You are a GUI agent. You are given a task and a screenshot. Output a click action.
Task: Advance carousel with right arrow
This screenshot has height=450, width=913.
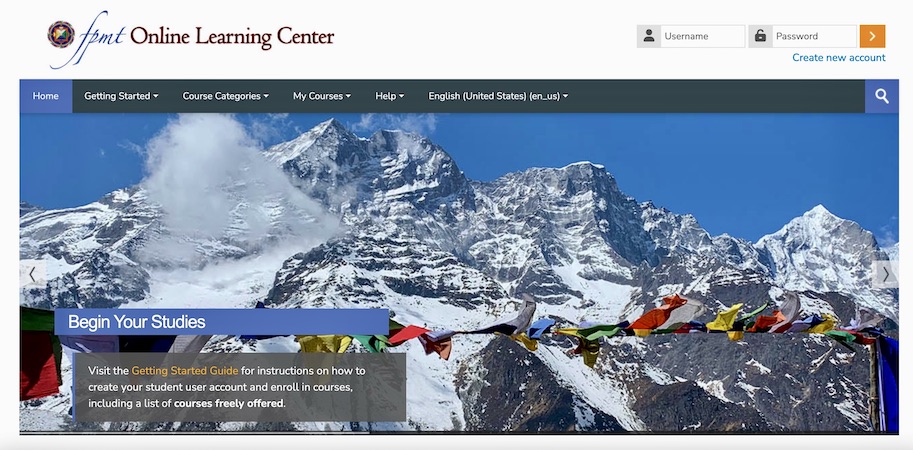pos(886,274)
